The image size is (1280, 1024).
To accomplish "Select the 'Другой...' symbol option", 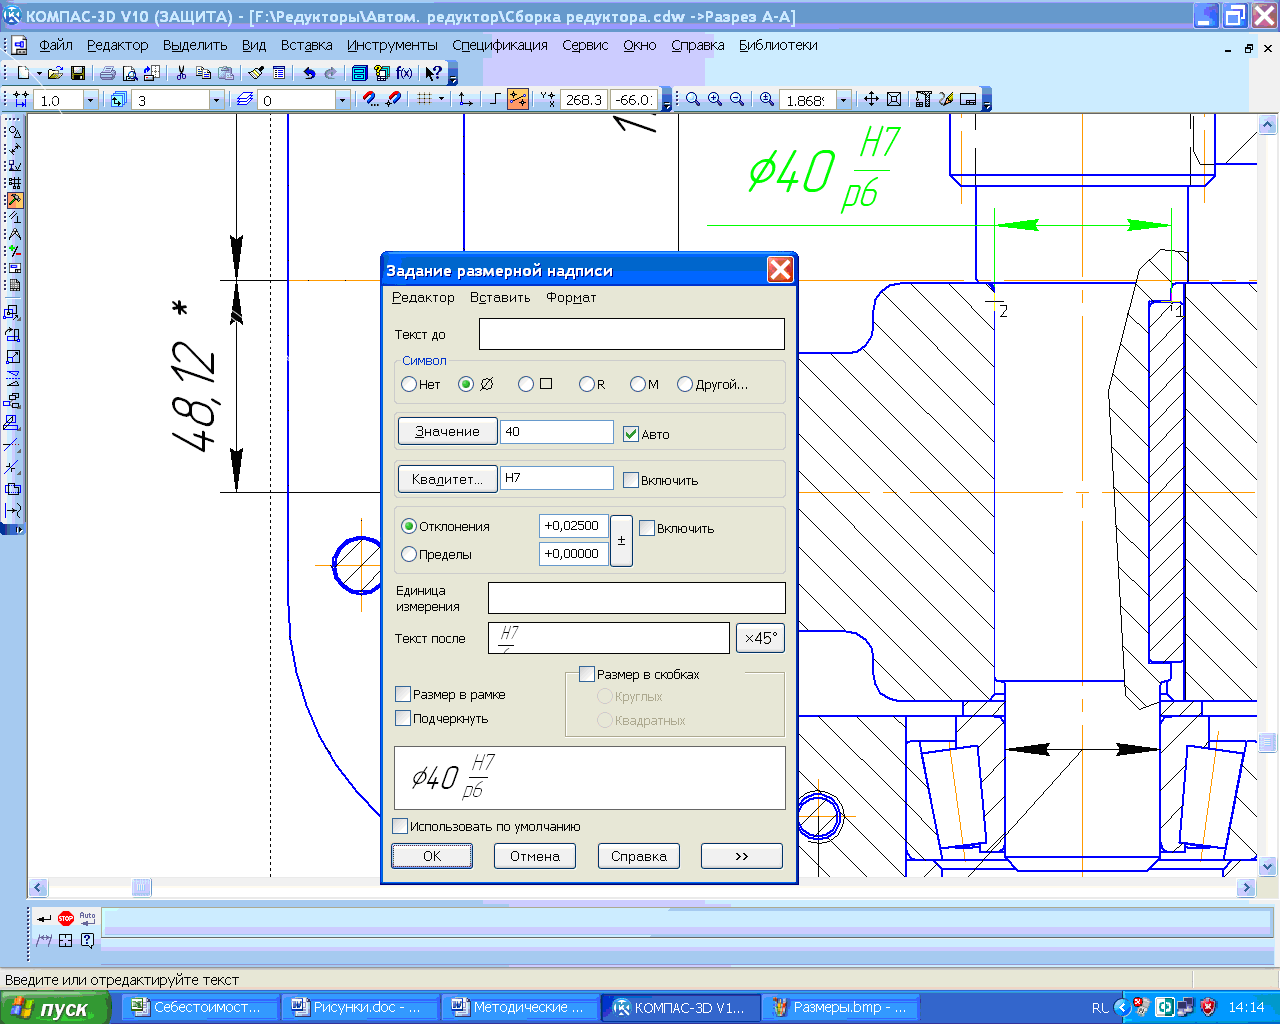I will [685, 384].
